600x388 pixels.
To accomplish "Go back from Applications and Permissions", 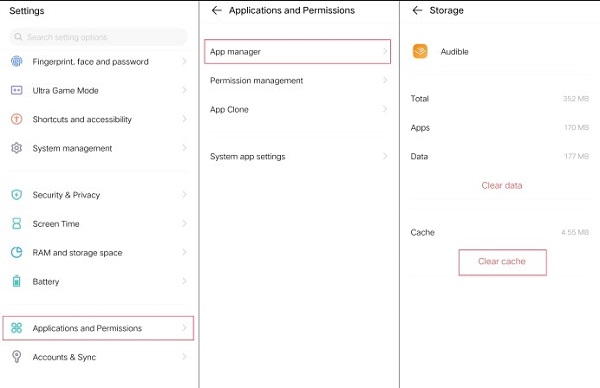I will (217, 10).
